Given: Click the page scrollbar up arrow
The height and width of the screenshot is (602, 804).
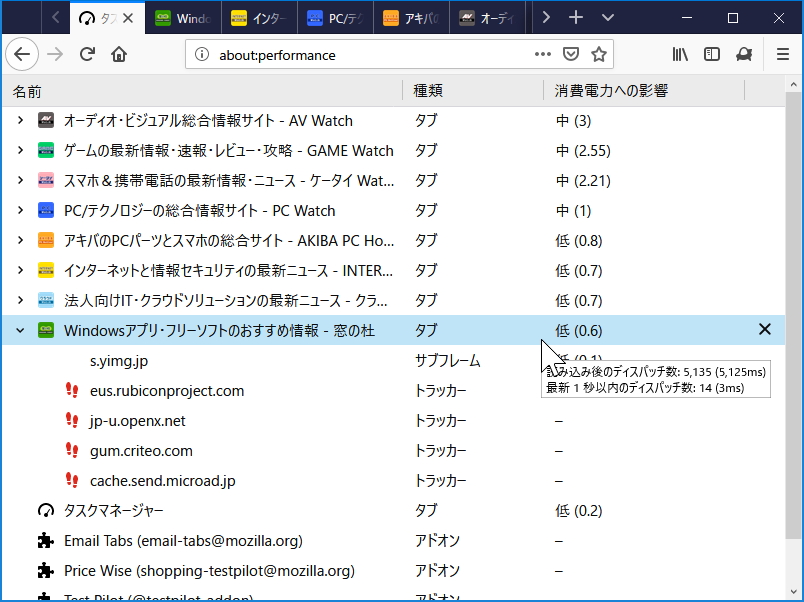Looking at the screenshot, I should coord(793,84).
